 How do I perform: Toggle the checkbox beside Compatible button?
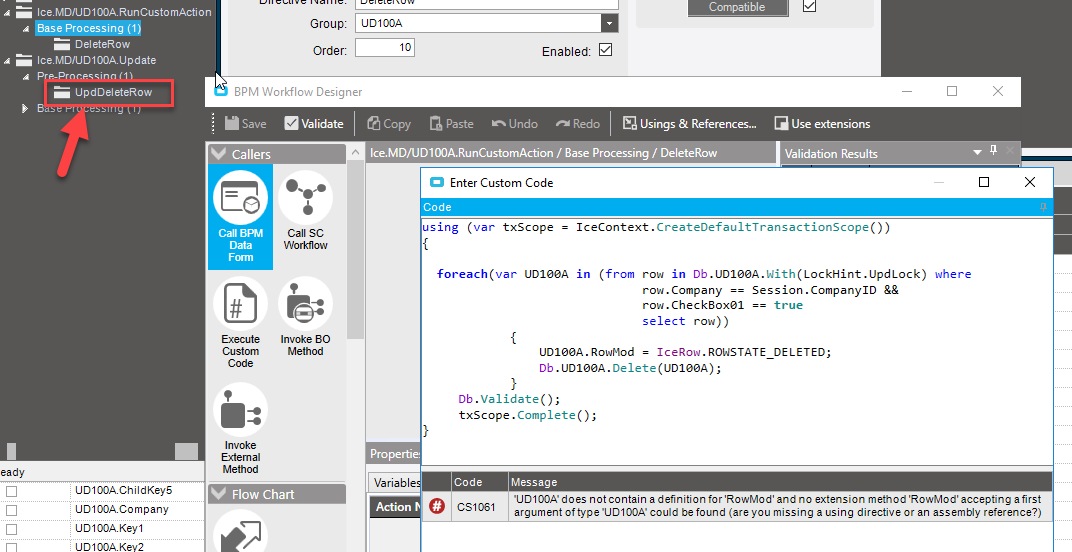tap(809, 5)
